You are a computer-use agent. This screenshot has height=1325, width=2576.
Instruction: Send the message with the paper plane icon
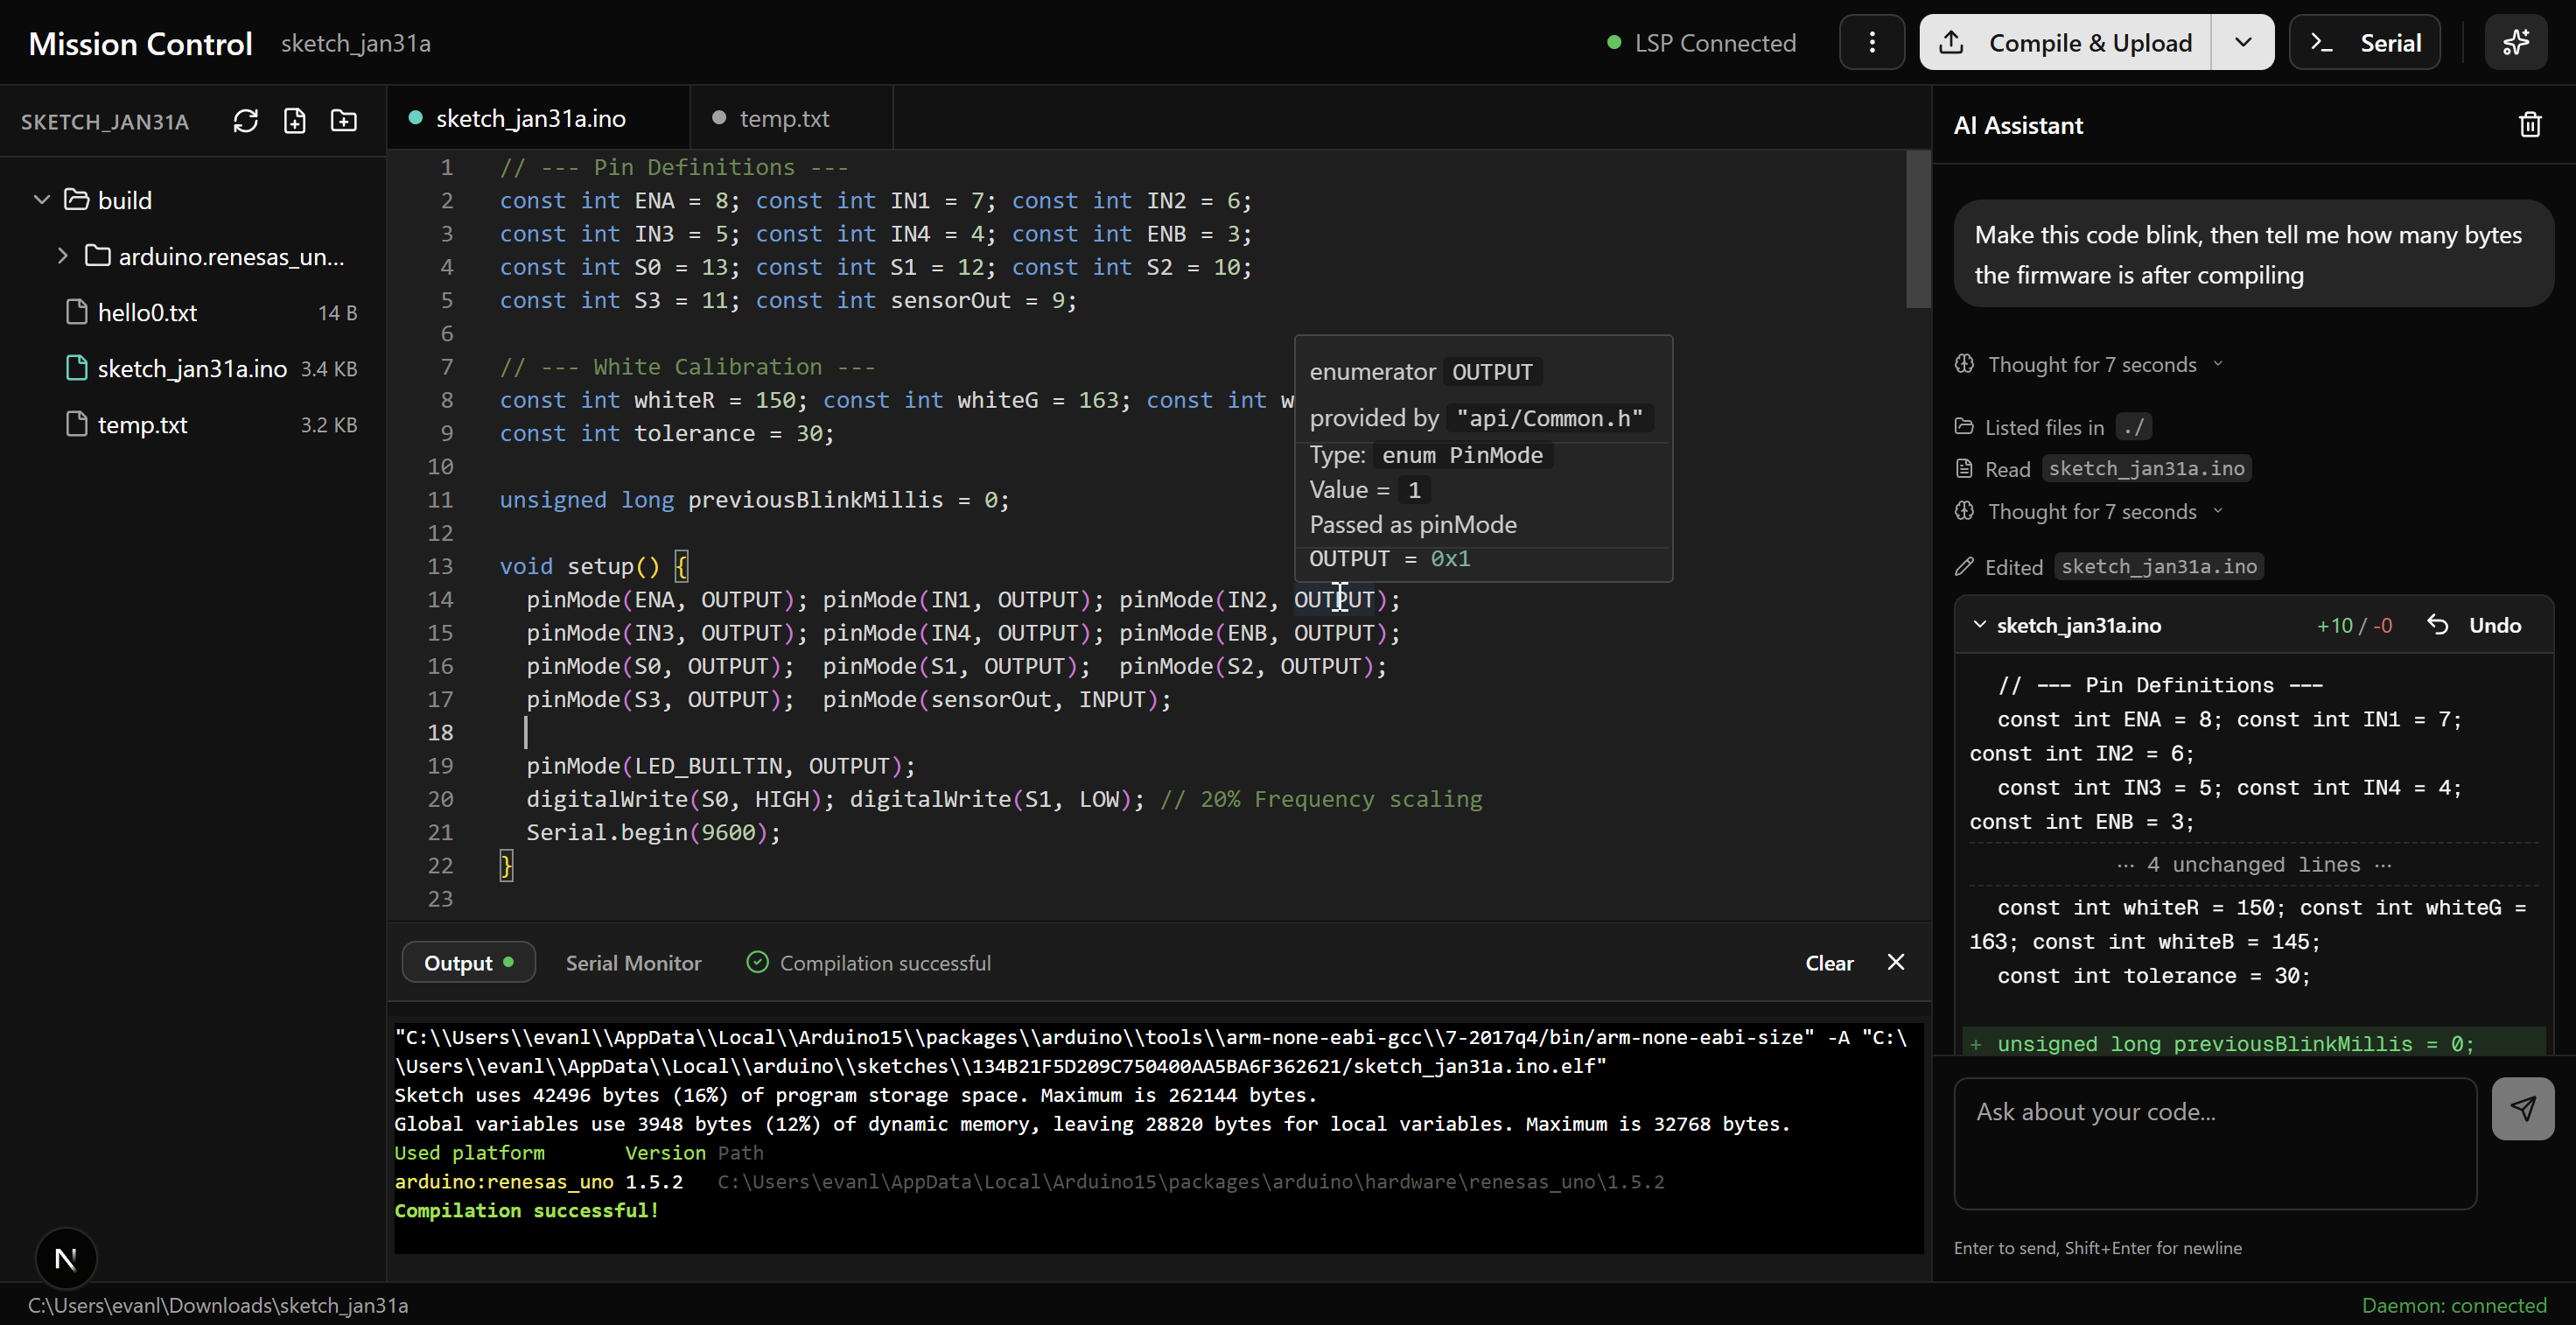click(2522, 1108)
